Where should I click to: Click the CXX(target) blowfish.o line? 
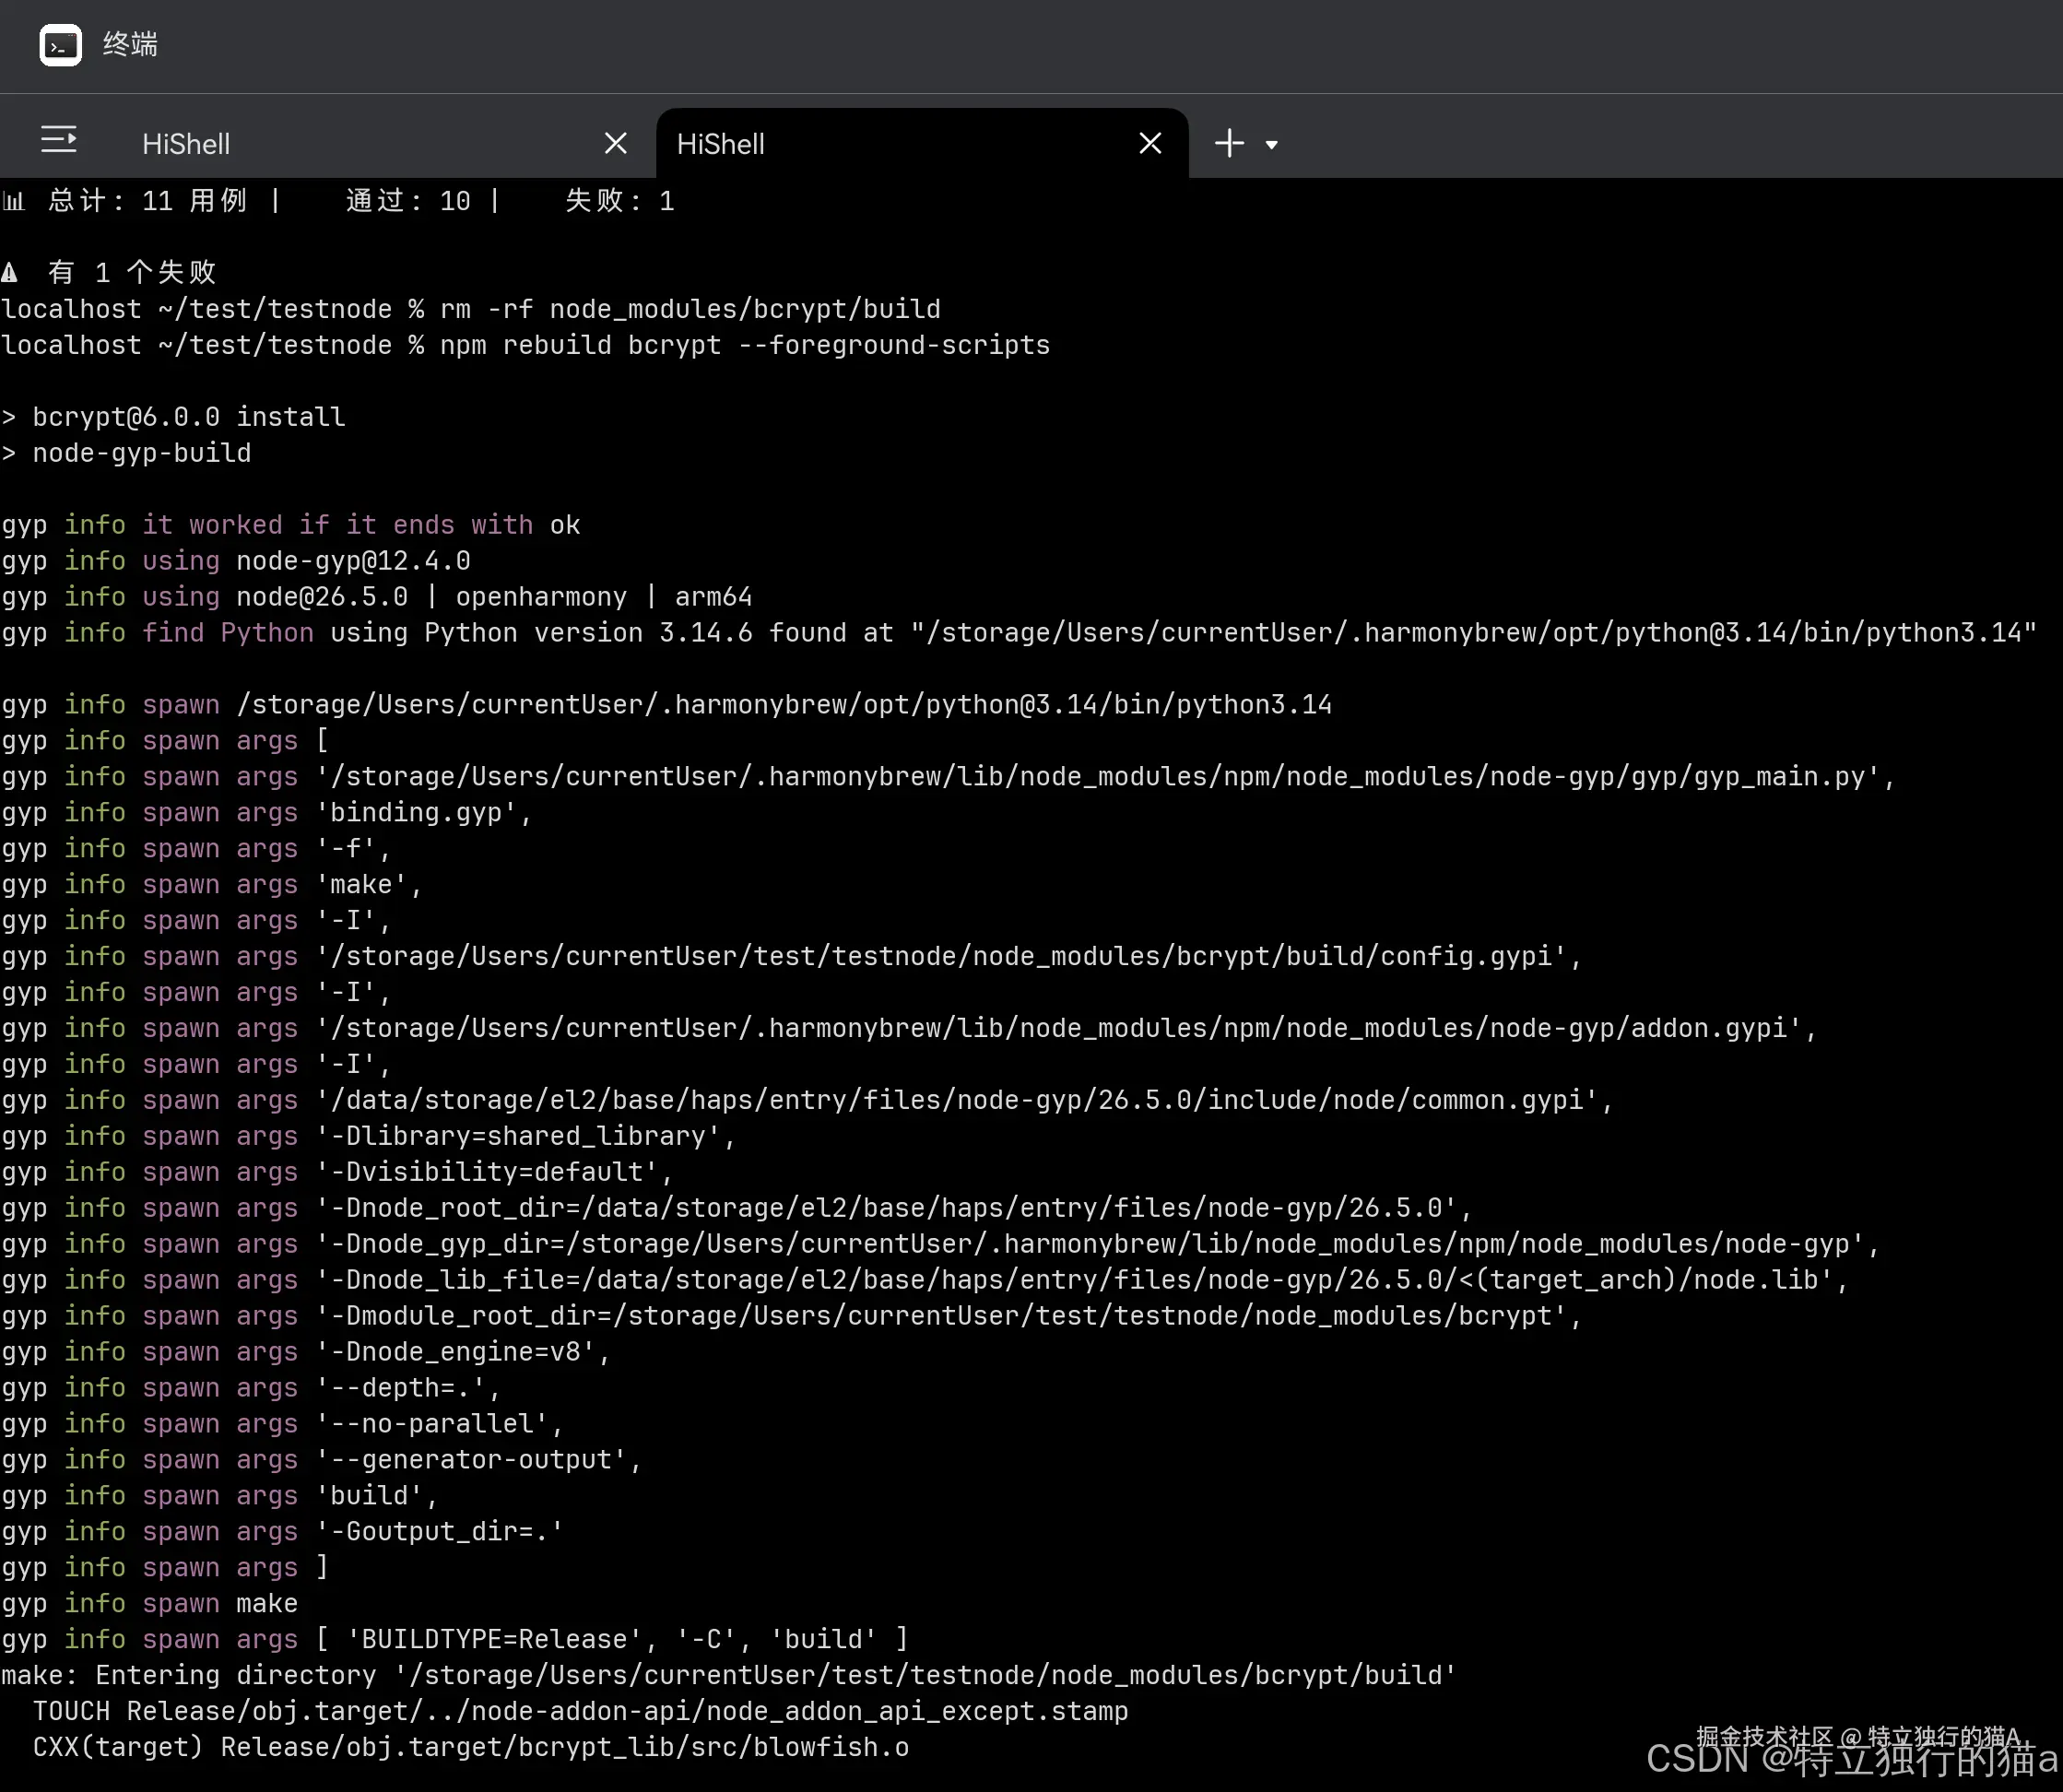(471, 1747)
